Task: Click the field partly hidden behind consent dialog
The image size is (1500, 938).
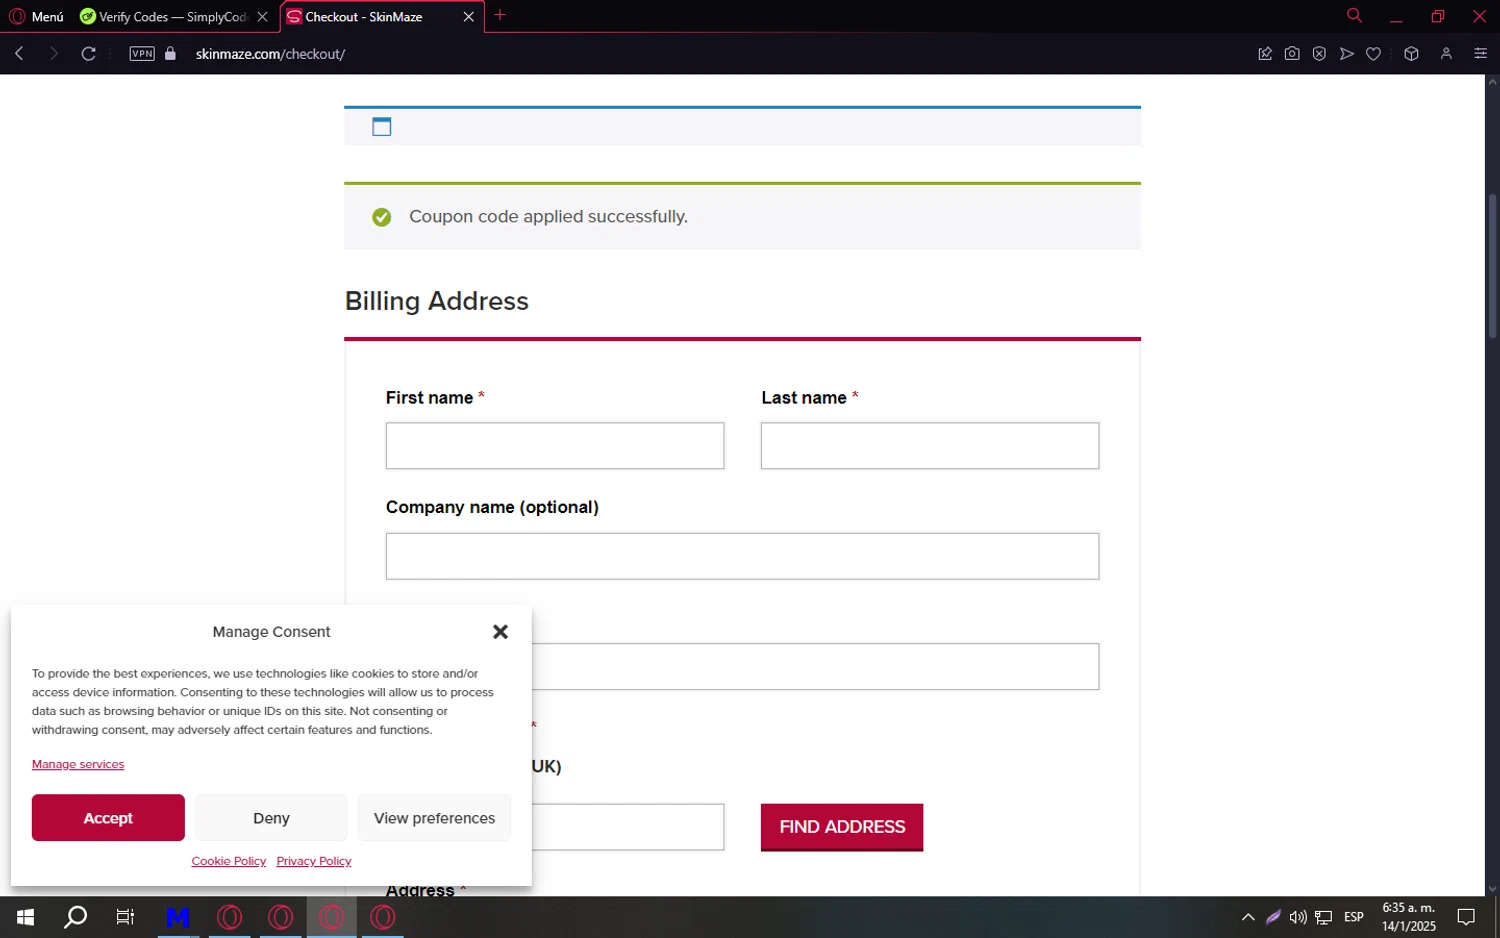Action: pos(815,667)
